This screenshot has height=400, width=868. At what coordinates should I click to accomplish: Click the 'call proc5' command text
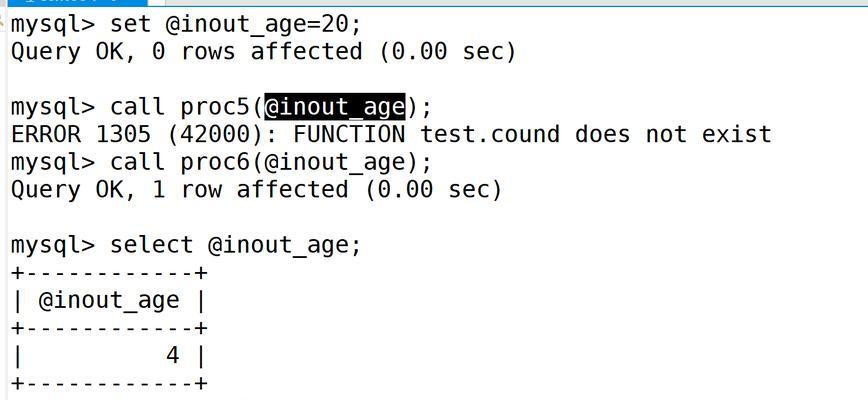181,106
